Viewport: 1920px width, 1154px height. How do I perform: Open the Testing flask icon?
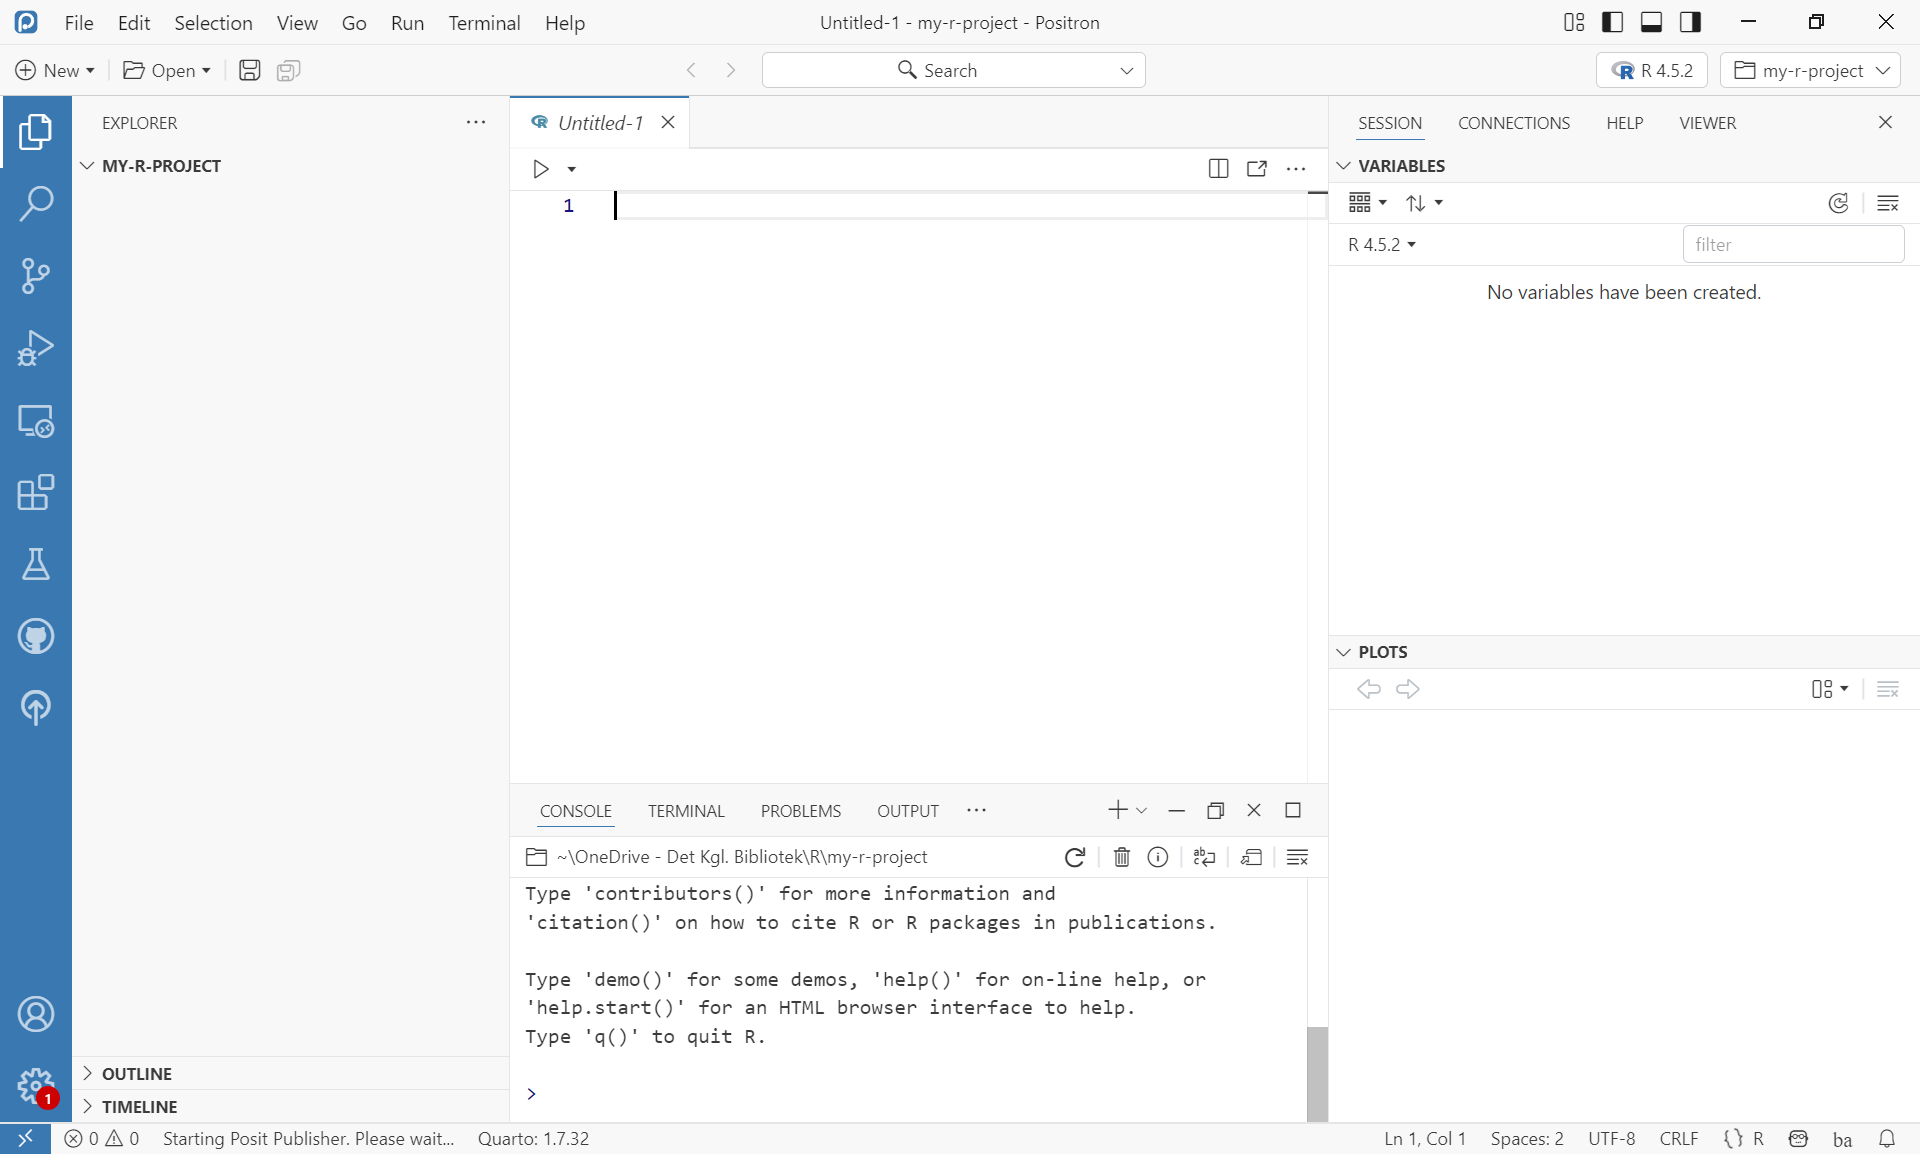pos(35,564)
